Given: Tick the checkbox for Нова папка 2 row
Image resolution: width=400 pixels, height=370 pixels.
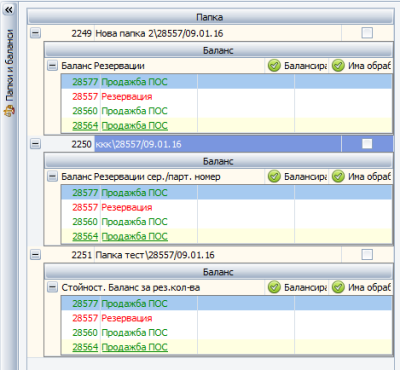Looking at the screenshot, I should (x=367, y=33).
